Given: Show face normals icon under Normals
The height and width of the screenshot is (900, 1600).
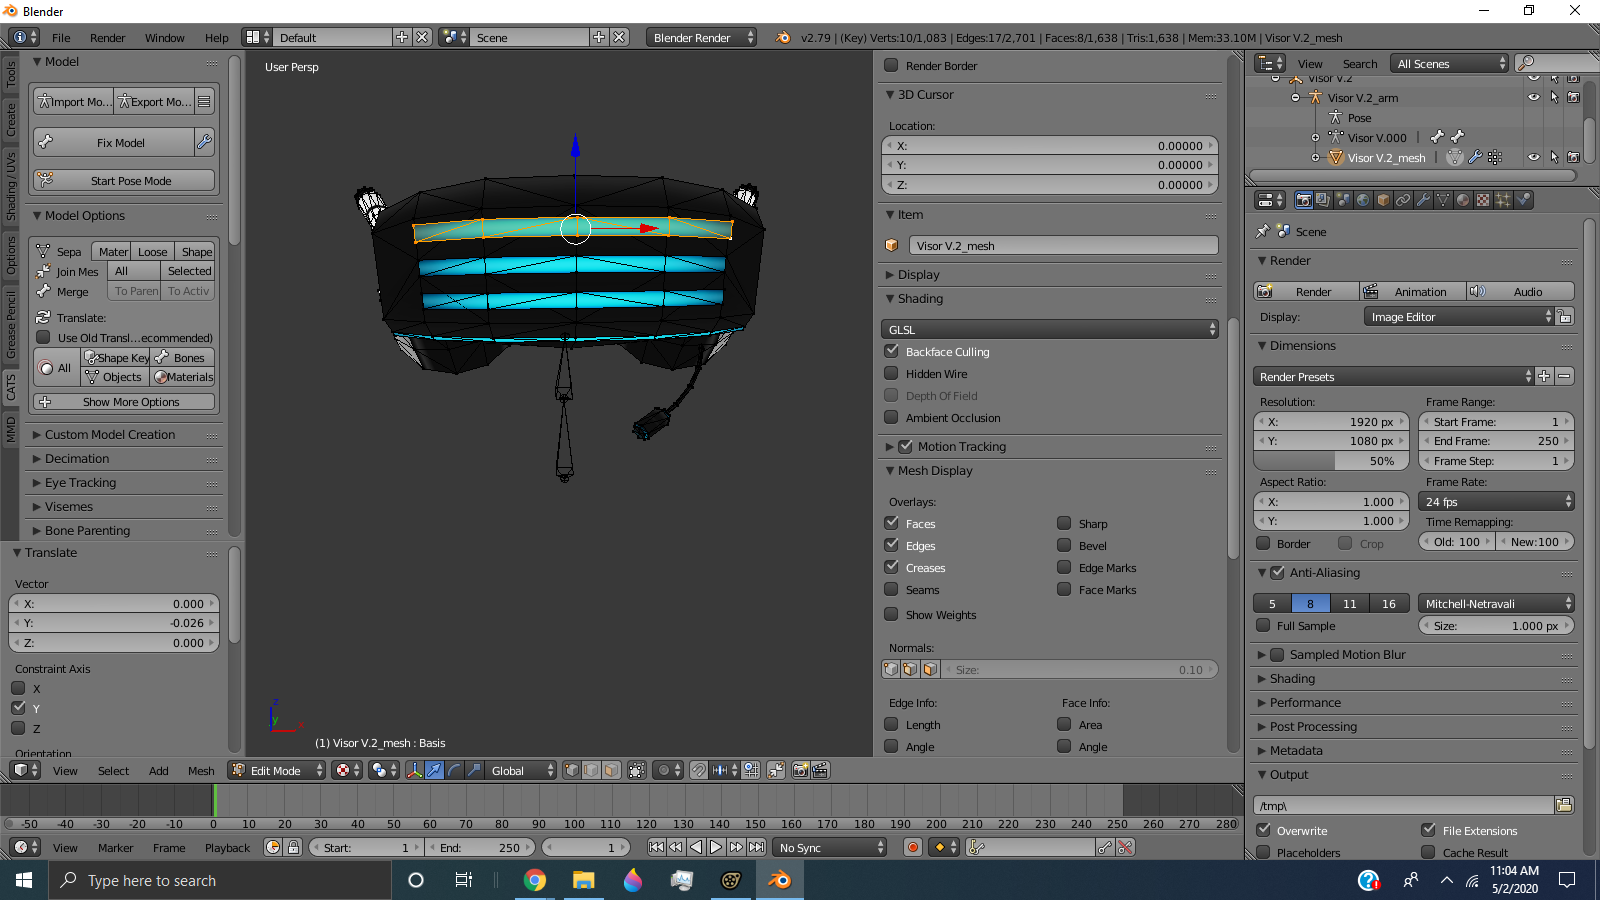Looking at the screenshot, I should [x=930, y=669].
